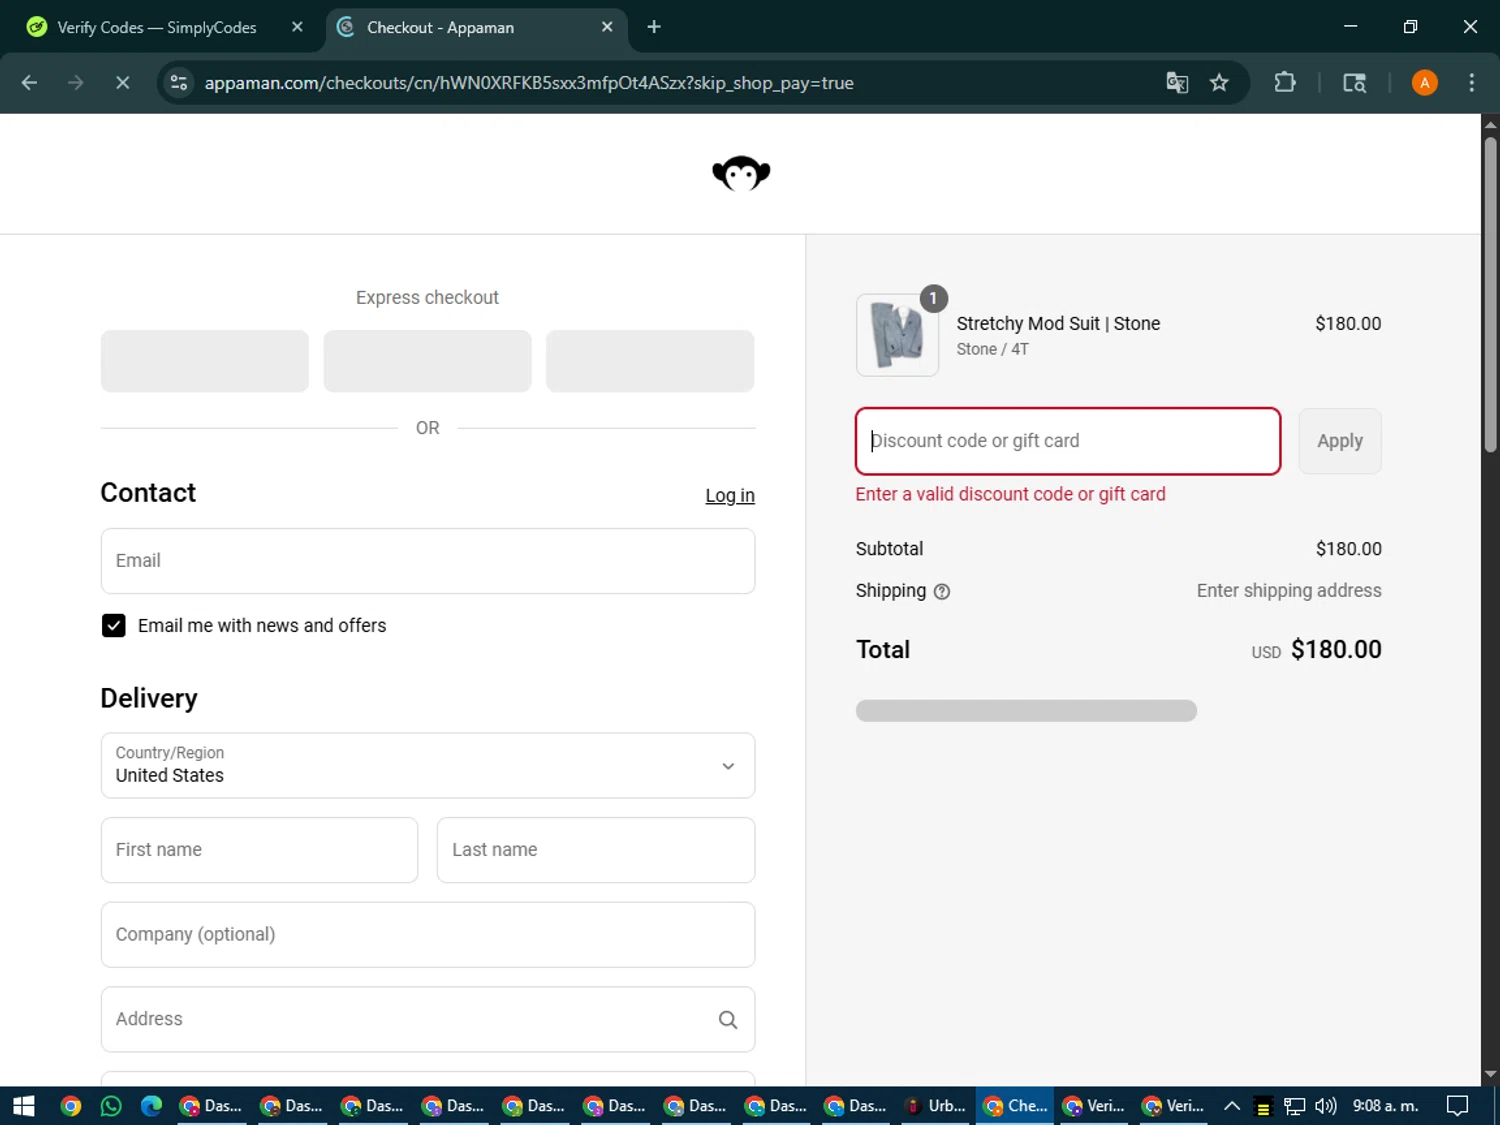Open the Chrome profile avatar
This screenshot has height=1125, width=1500.
pyautogui.click(x=1424, y=83)
